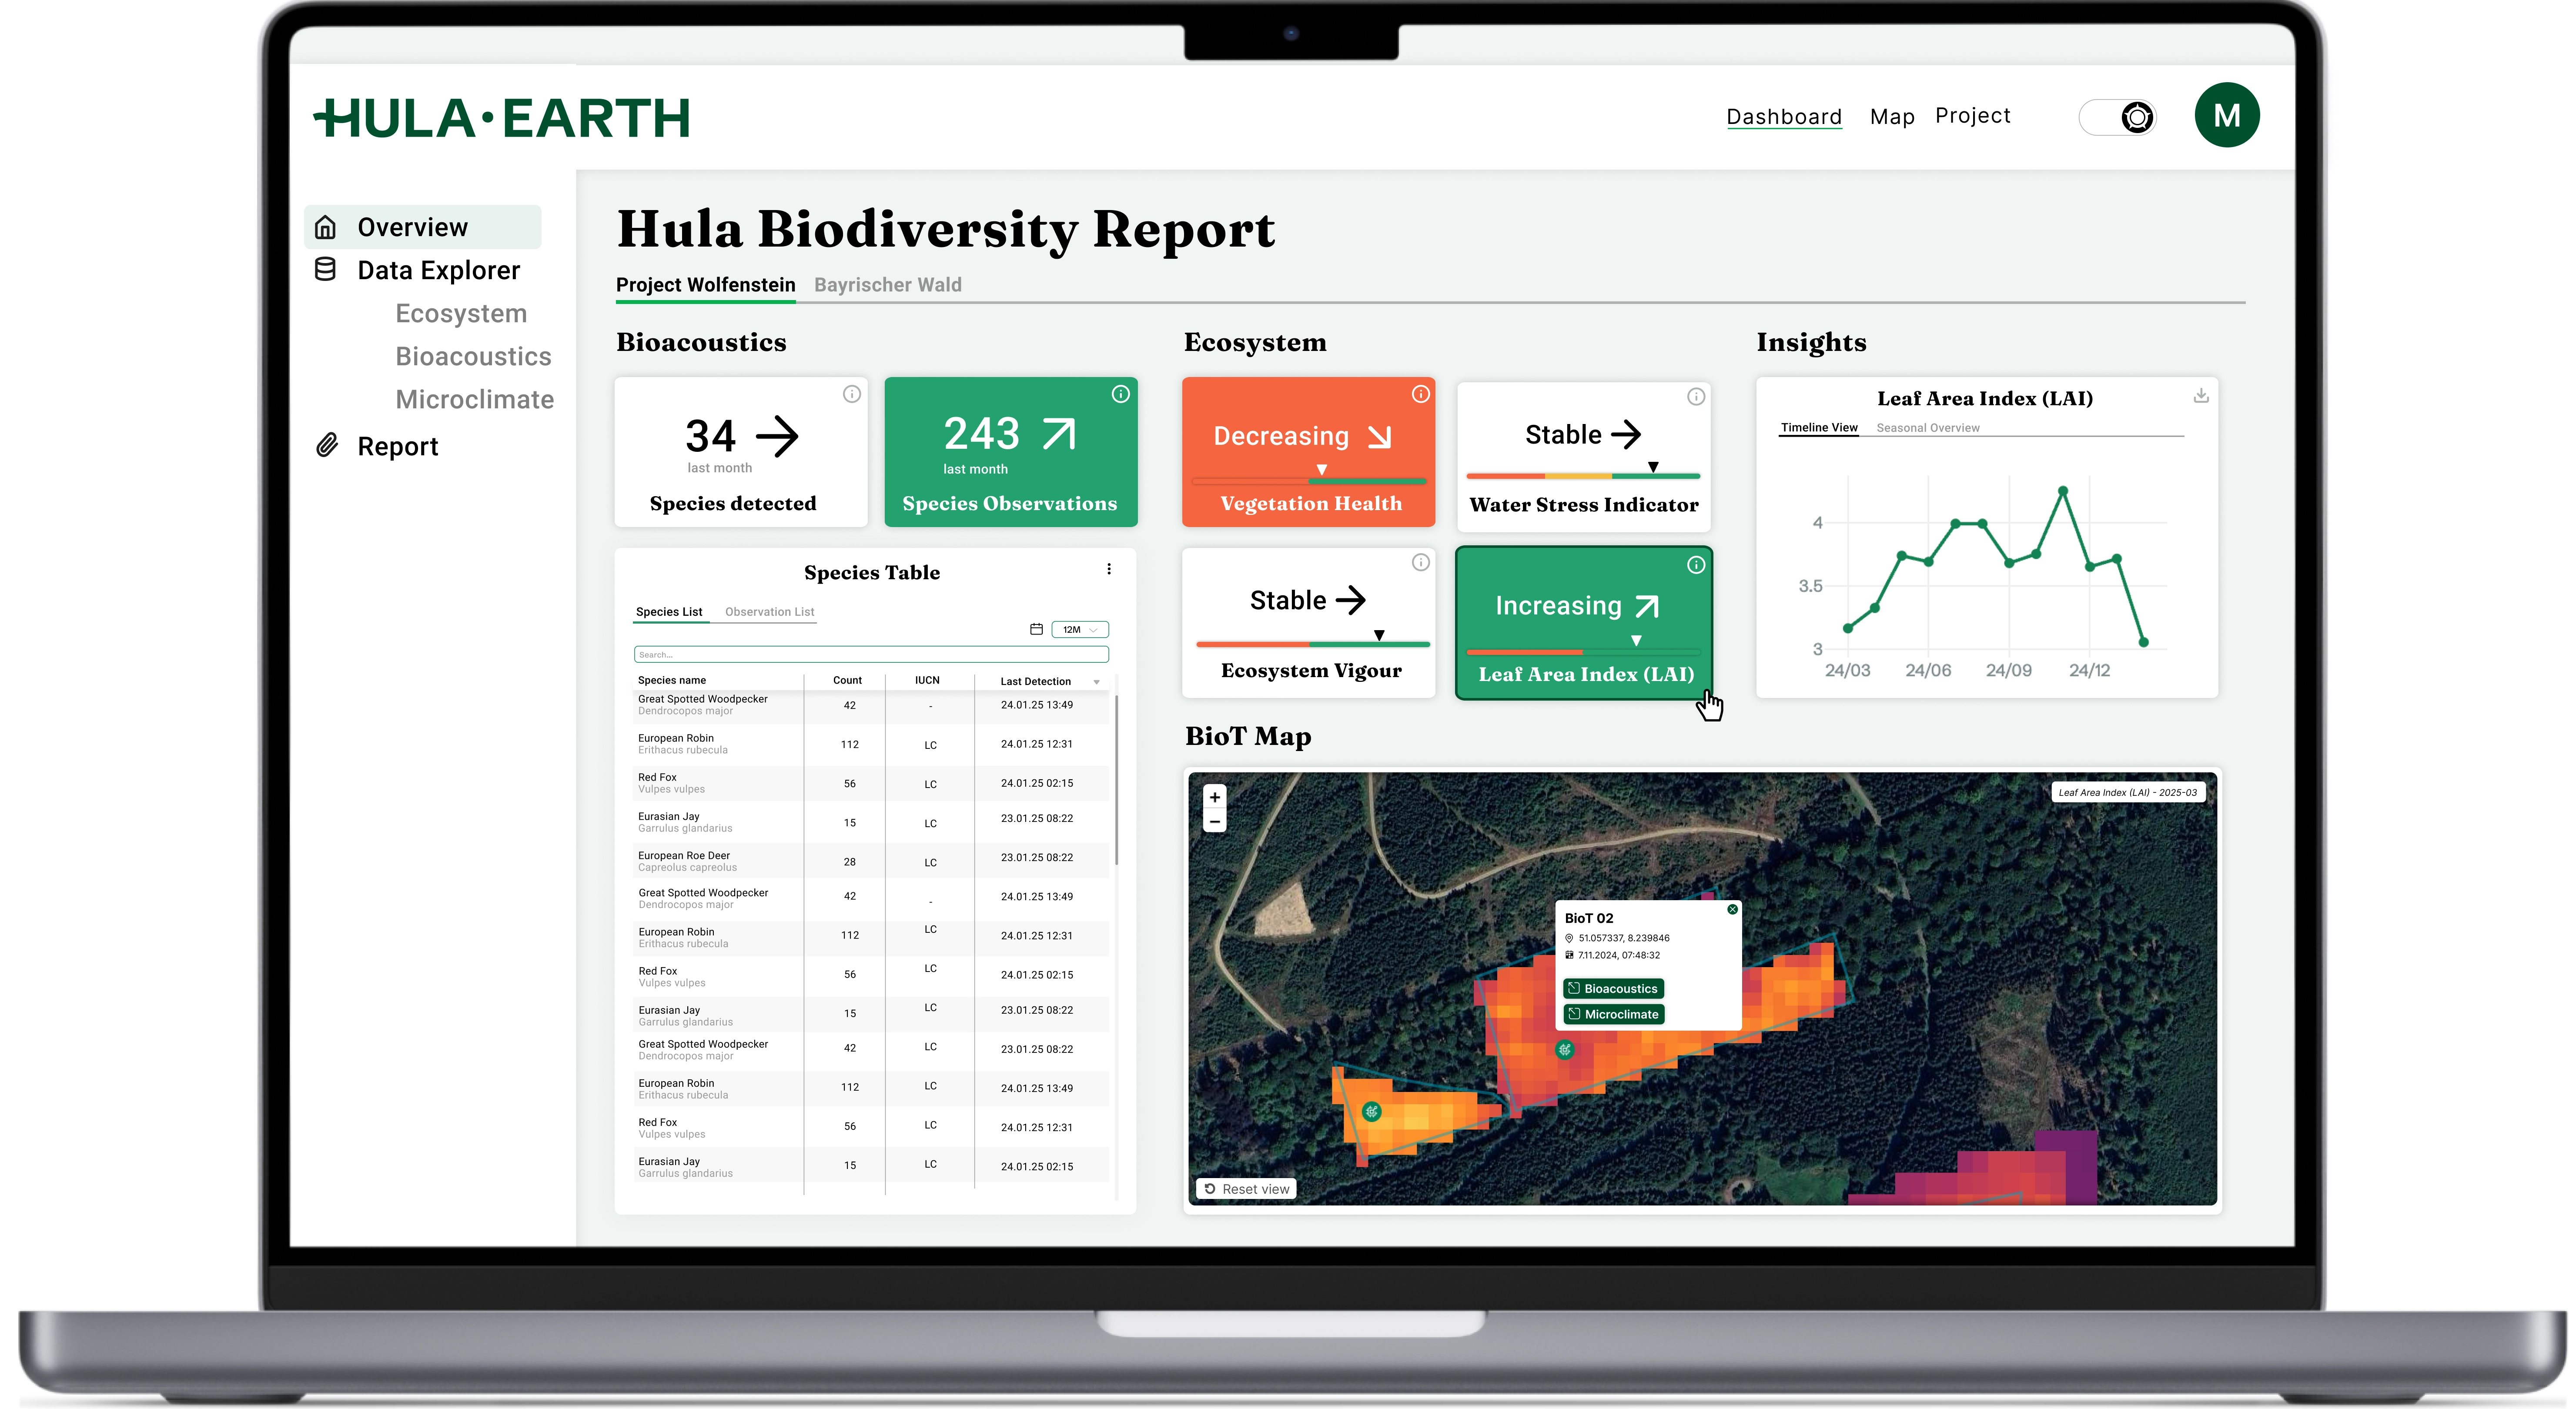
Task: Open the Observation List tab
Action: 769,612
